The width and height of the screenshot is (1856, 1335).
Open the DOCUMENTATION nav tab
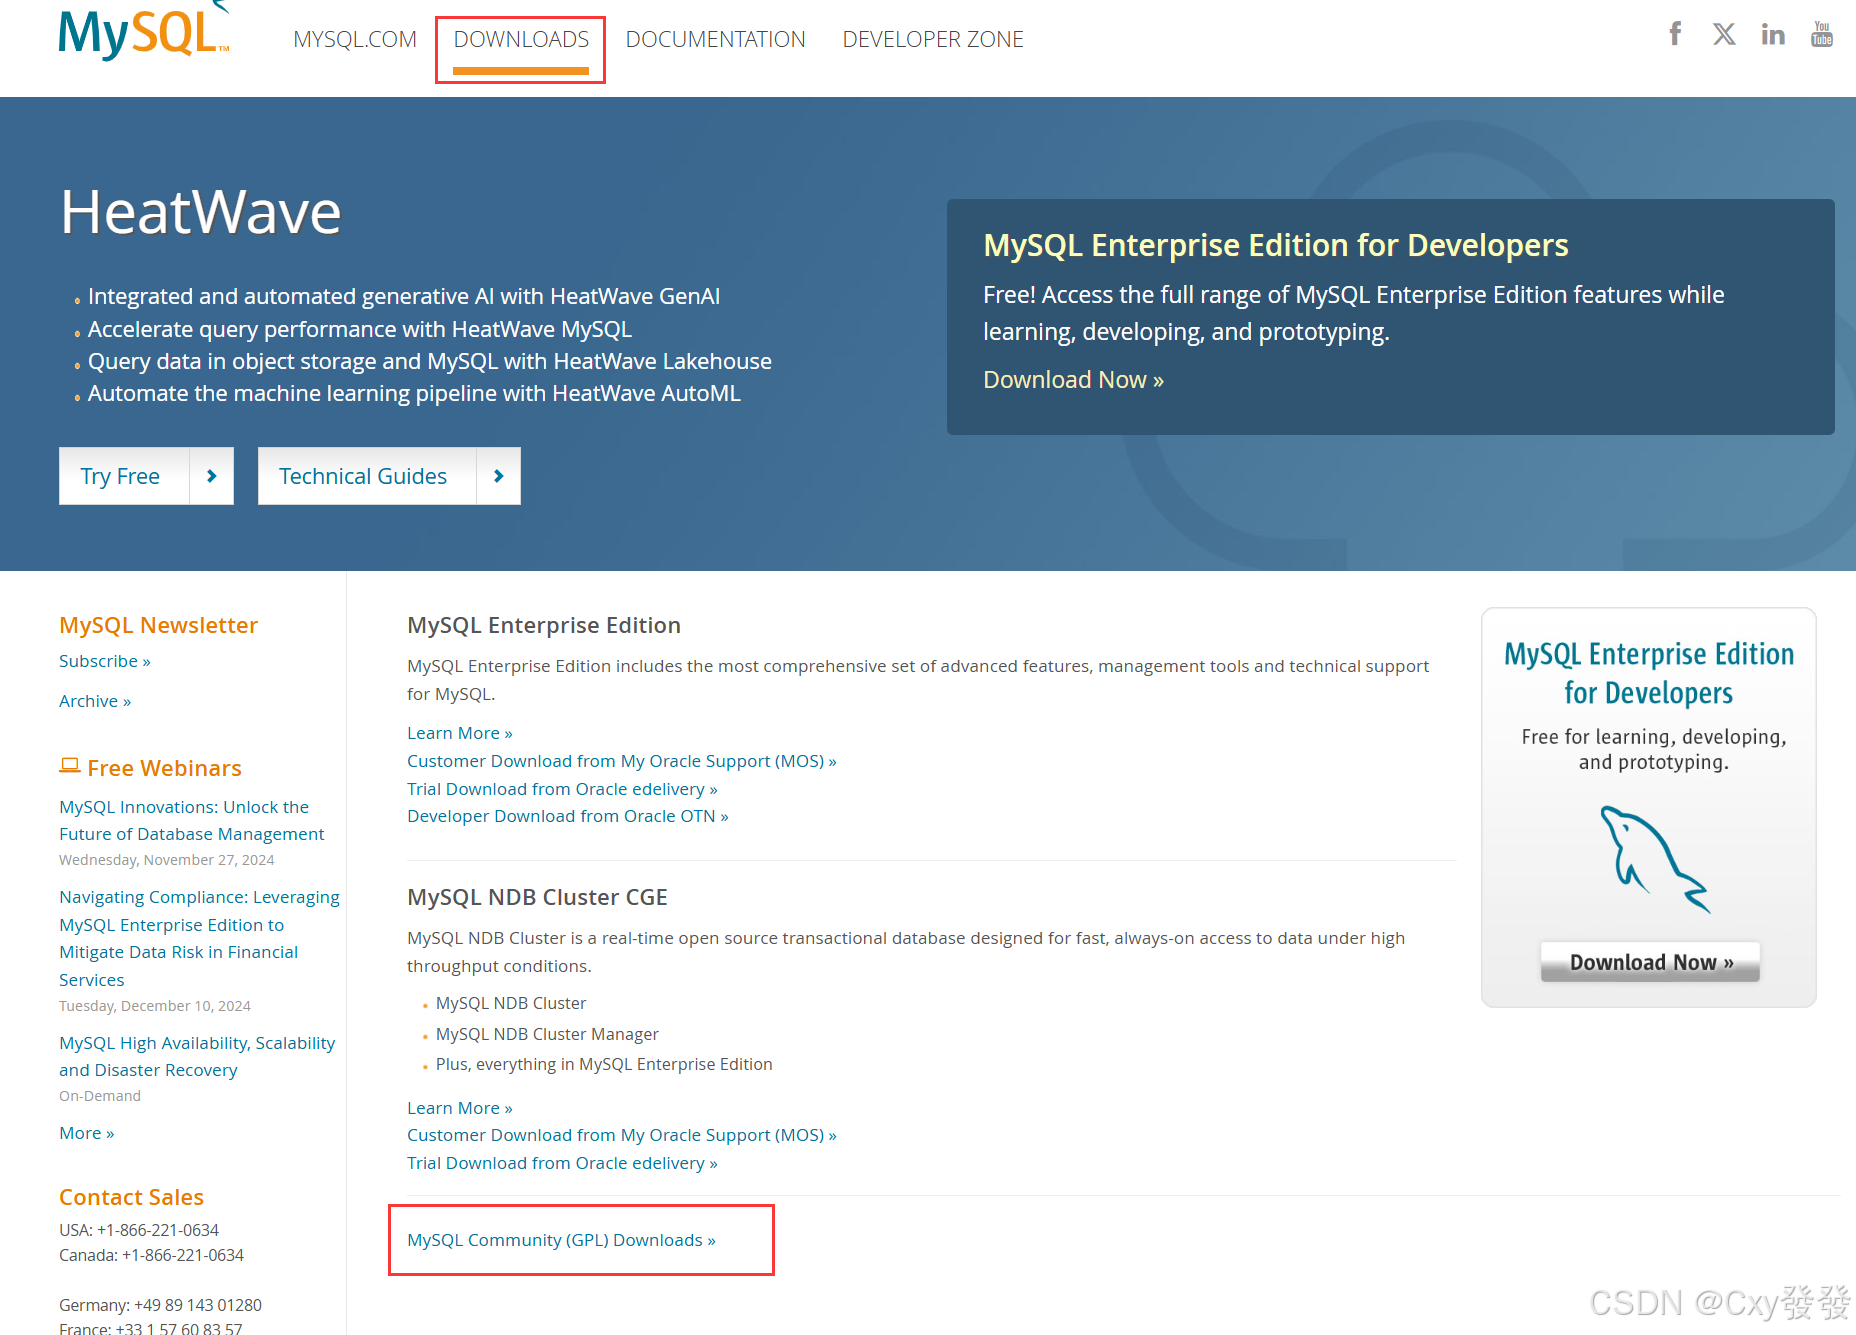(716, 39)
